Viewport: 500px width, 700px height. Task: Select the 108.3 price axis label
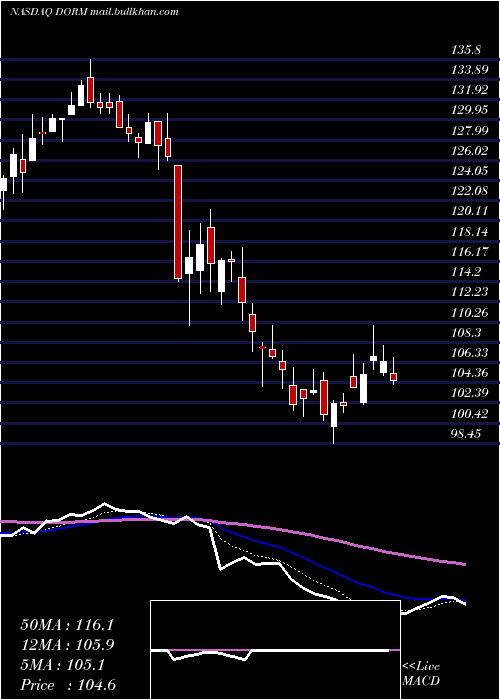pyautogui.click(x=466, y=333)
